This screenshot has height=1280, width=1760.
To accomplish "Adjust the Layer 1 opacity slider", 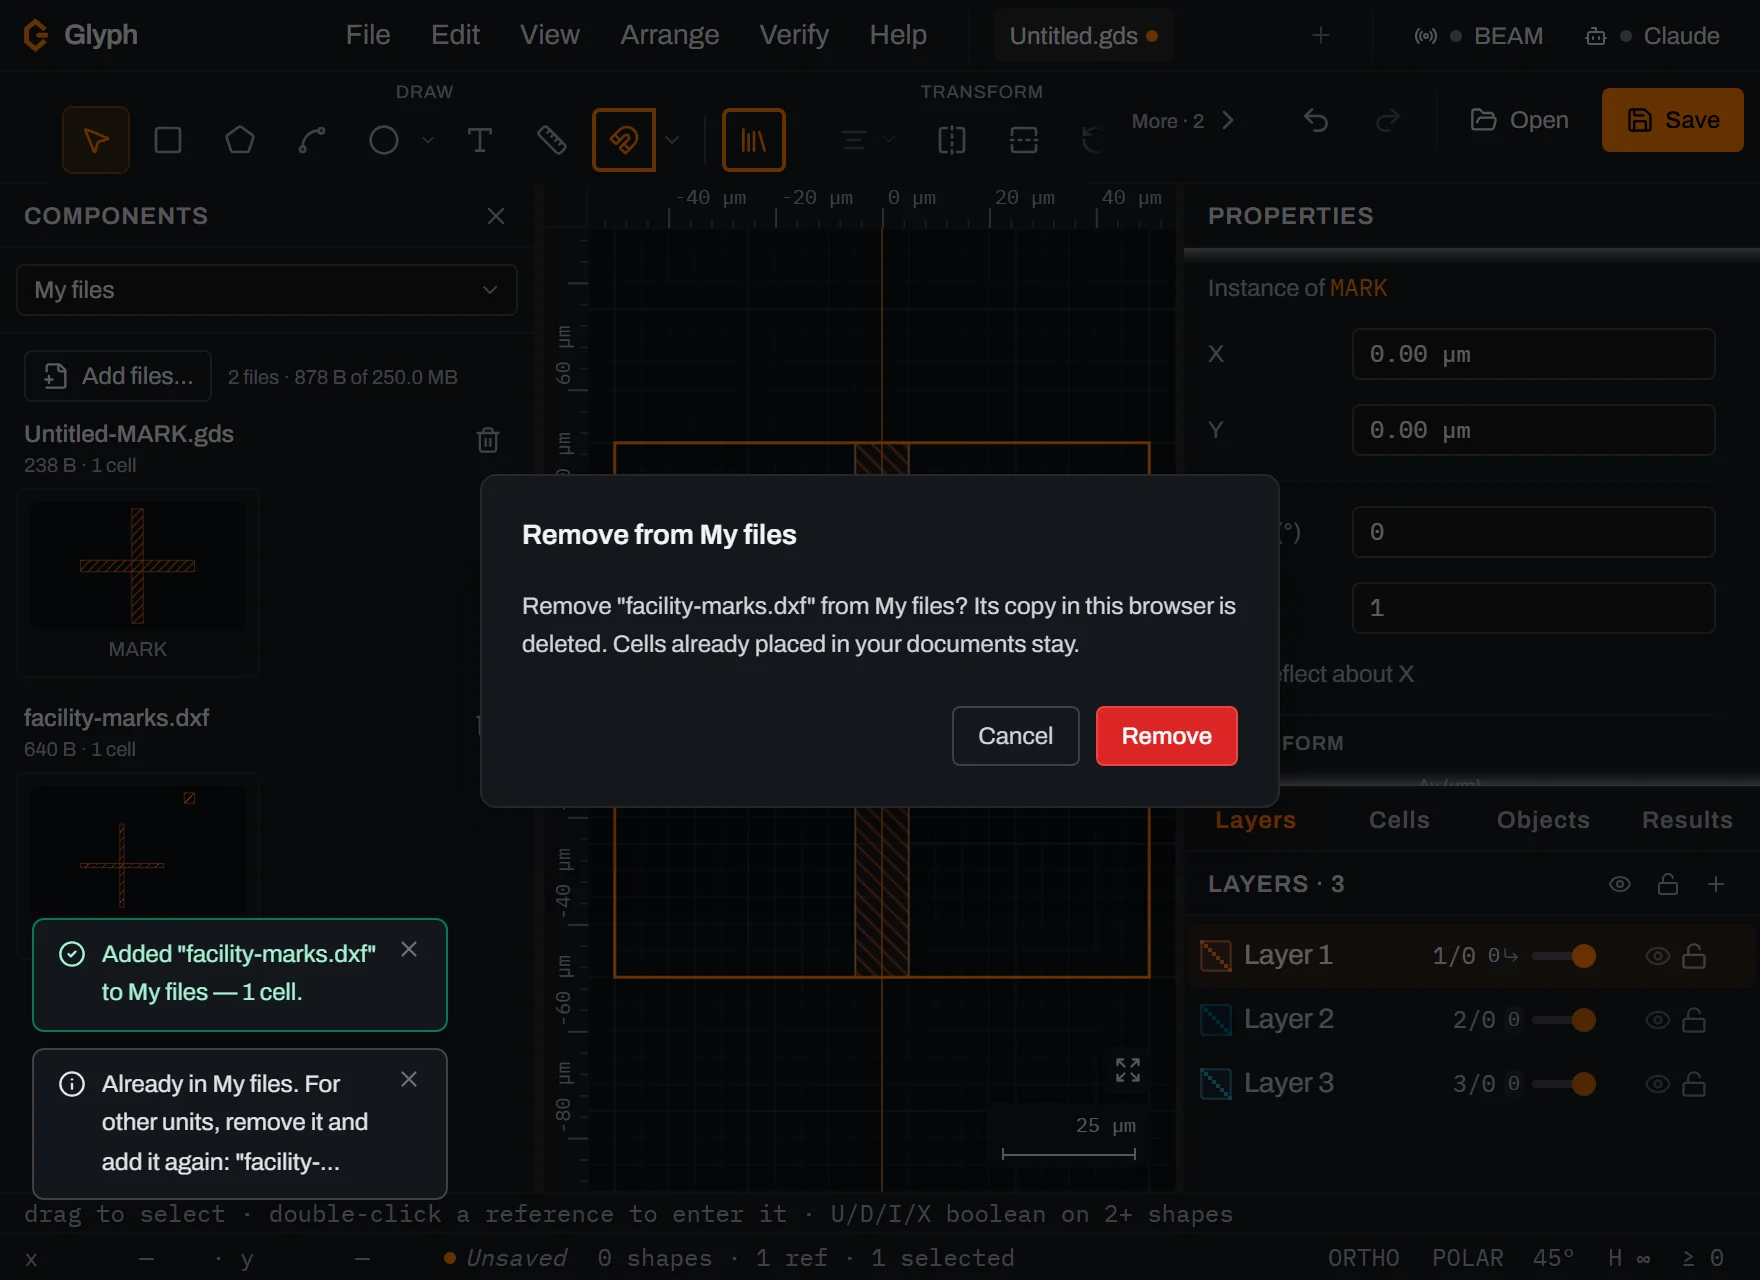I will [1564, 956].
